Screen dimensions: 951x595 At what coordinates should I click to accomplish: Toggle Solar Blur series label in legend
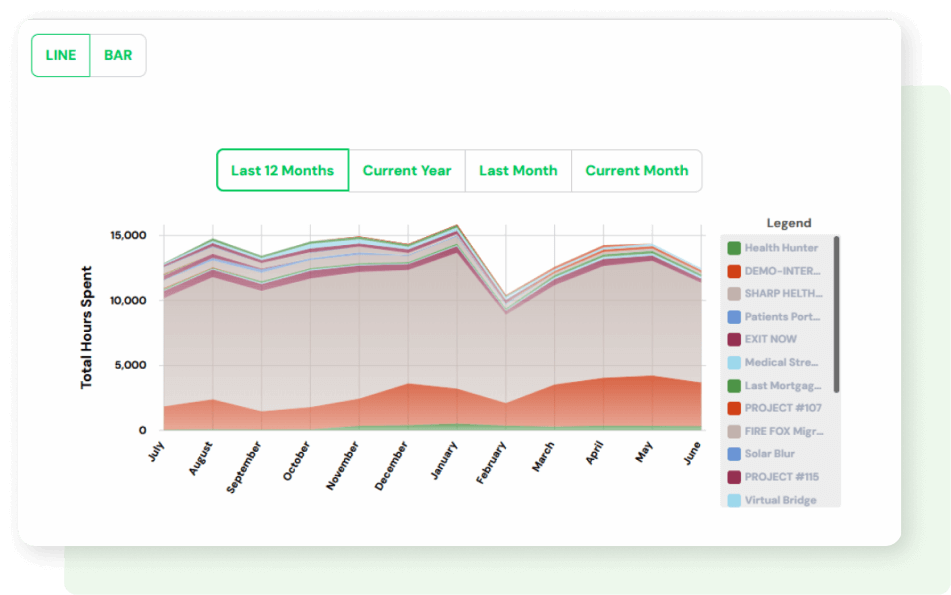point(770,454)
